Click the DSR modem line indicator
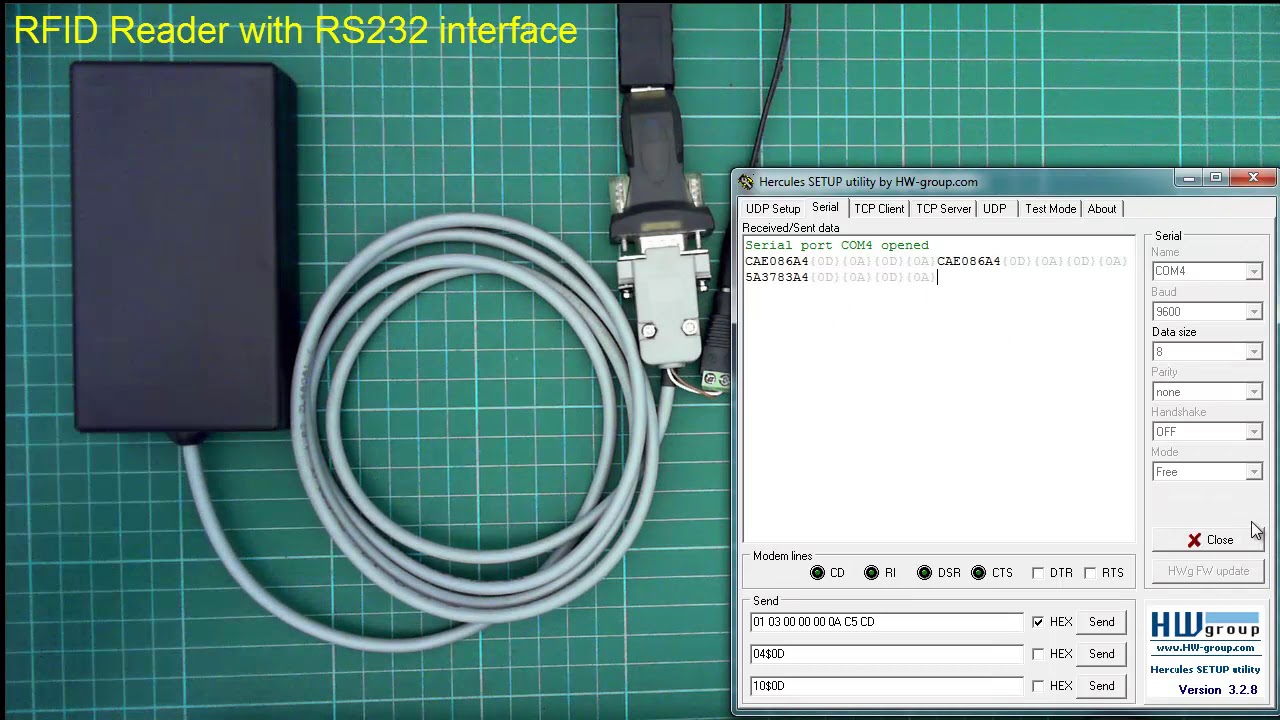Image resolution: width=1280 pixels, height=720 pixels. [x=924, y=573]
